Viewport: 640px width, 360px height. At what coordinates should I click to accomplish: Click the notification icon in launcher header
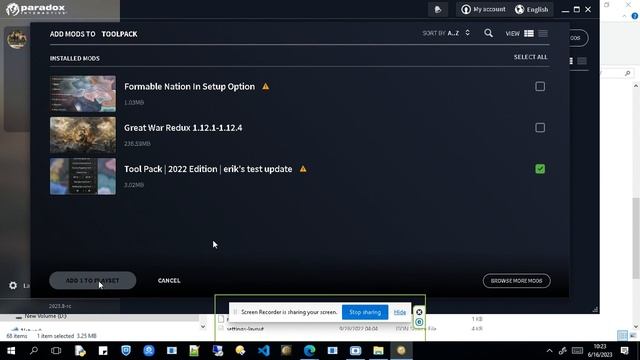pos(438,9)
